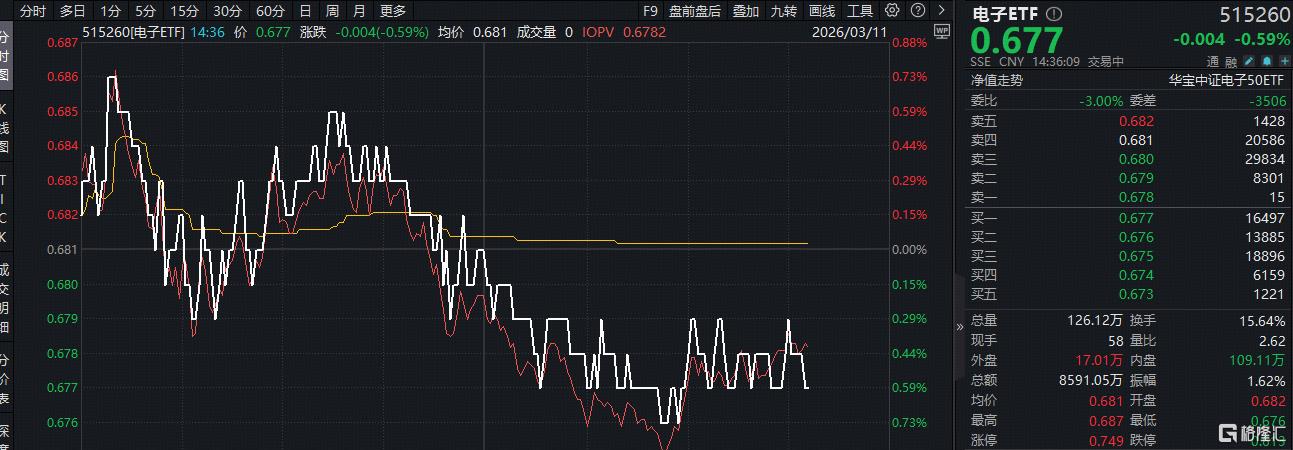Open the chart settings gear icon
1293x450 pixels.
click(893, 11)
